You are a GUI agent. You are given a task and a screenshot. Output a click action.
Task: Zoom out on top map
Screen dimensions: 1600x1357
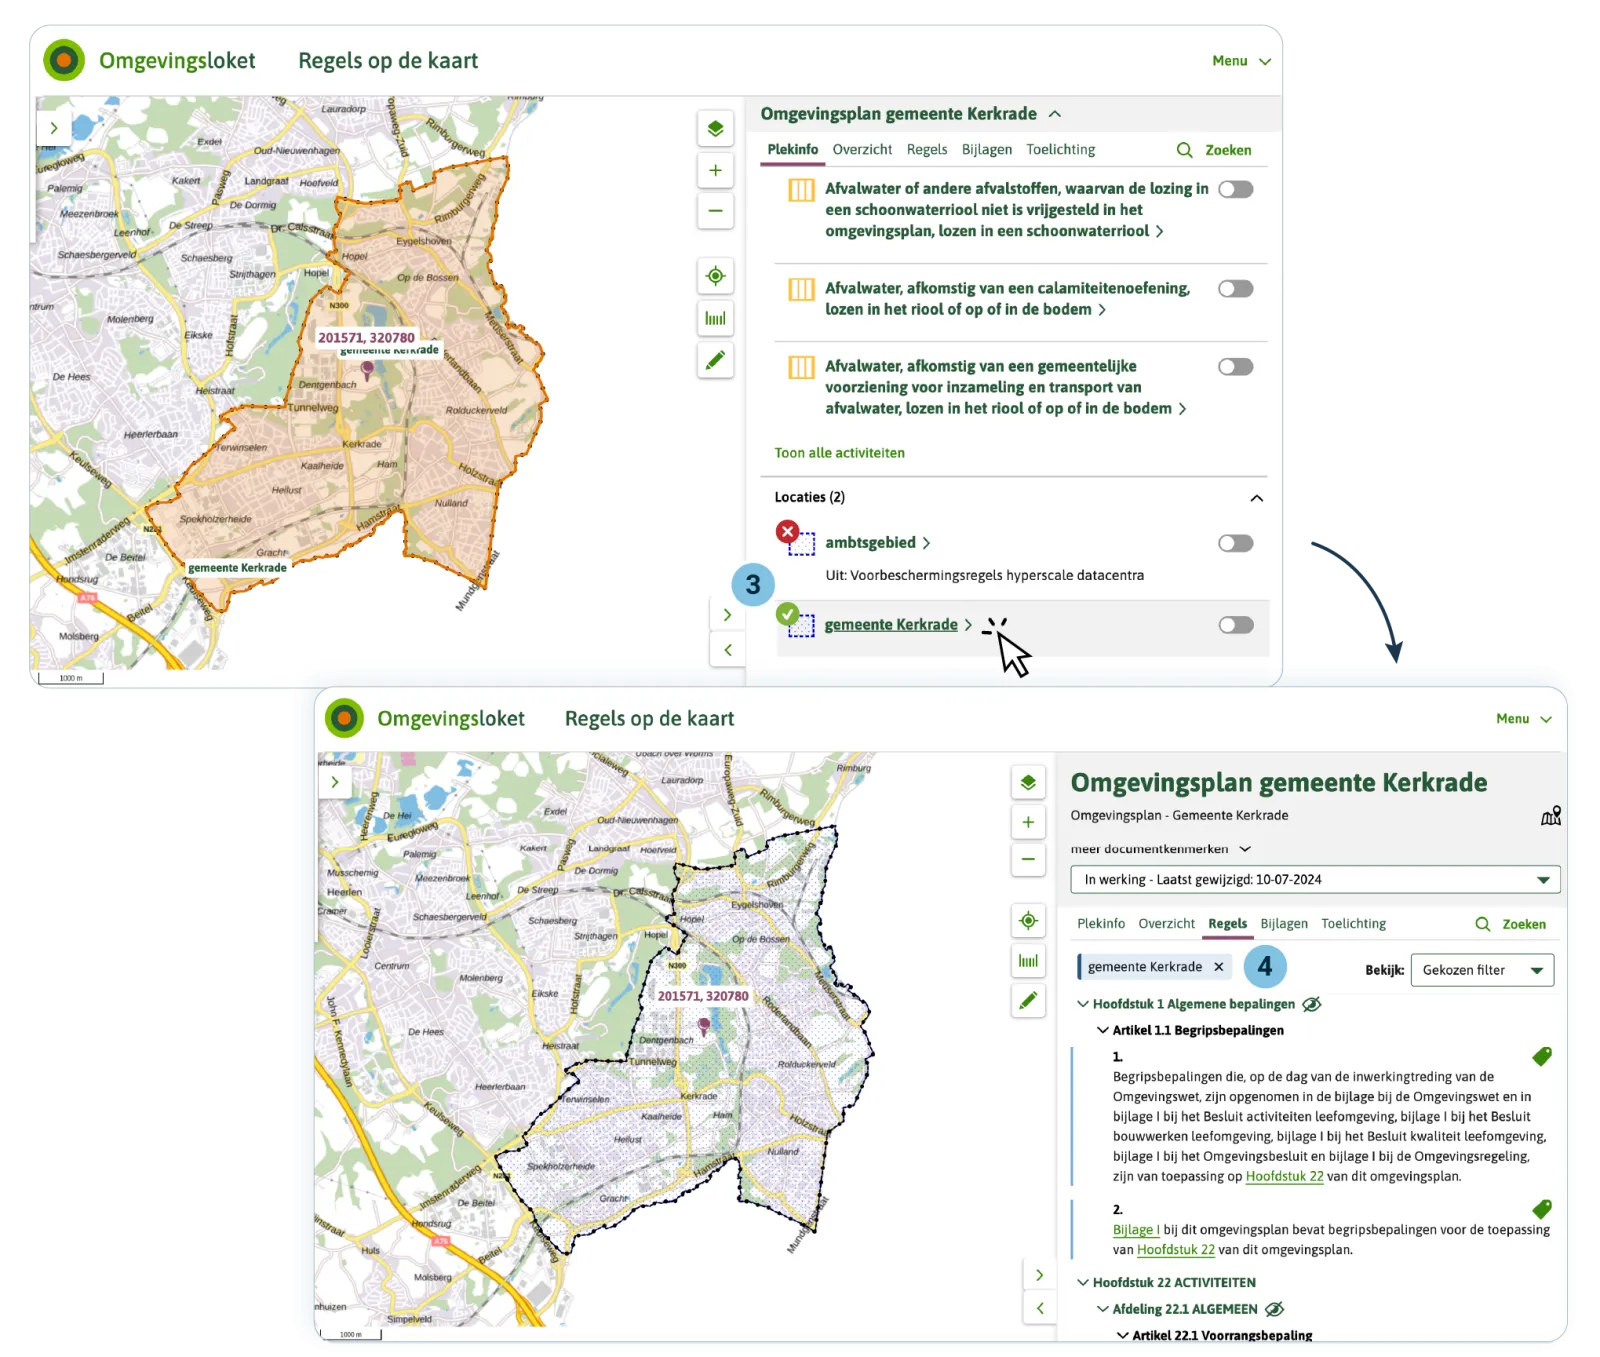[715, 211]
